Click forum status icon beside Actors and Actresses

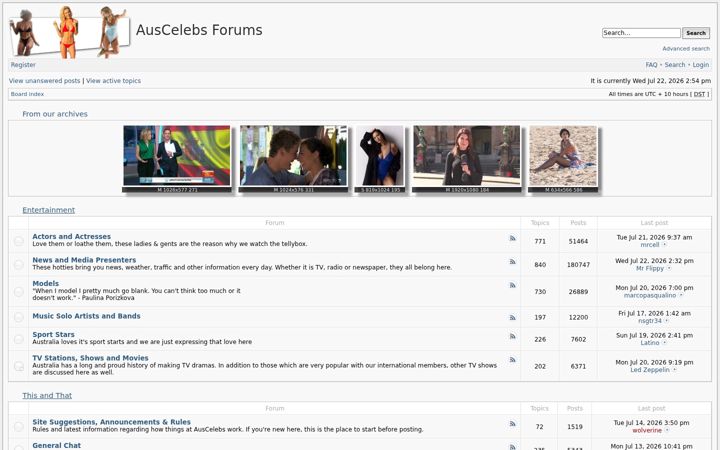pyautogui.click(x=18, y=241)
